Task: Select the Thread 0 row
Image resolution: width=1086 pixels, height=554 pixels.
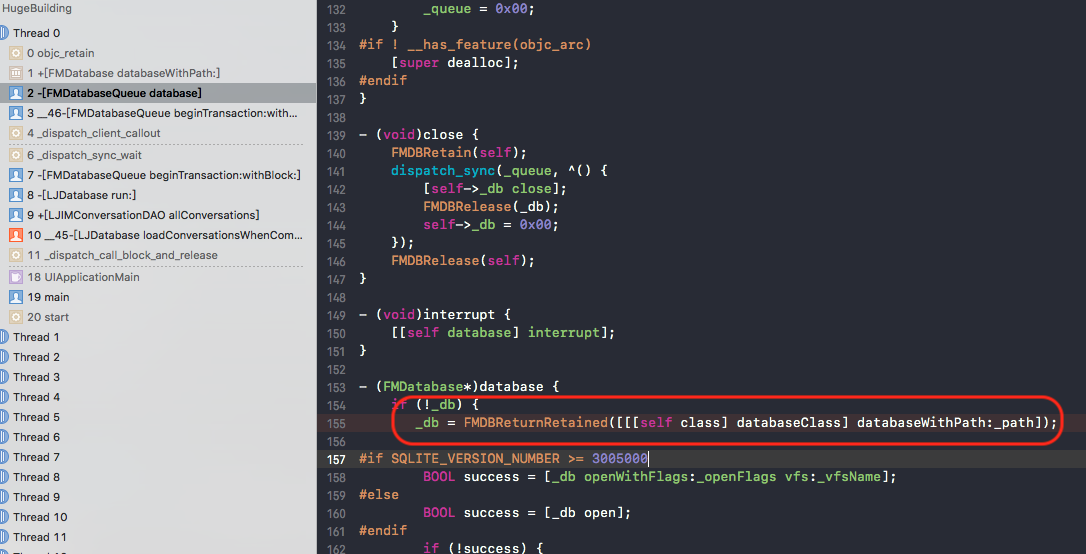Action: (158, 33)
